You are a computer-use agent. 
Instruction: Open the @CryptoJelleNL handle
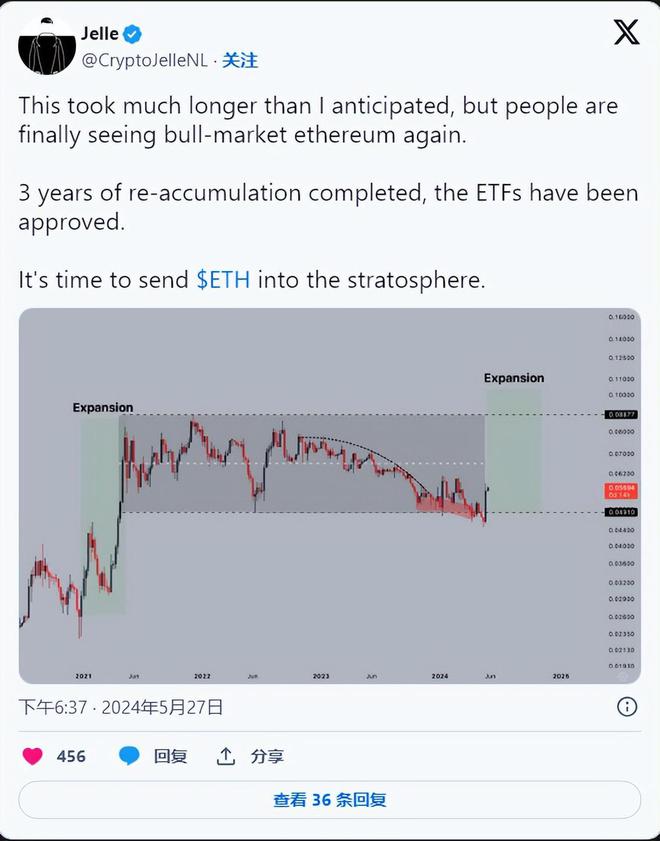click(x=144, y=61)
